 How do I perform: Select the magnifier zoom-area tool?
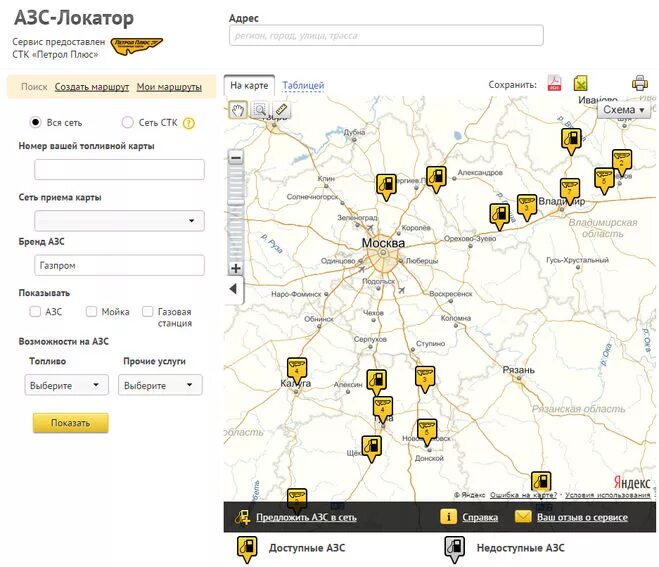(x=260, y=110)
